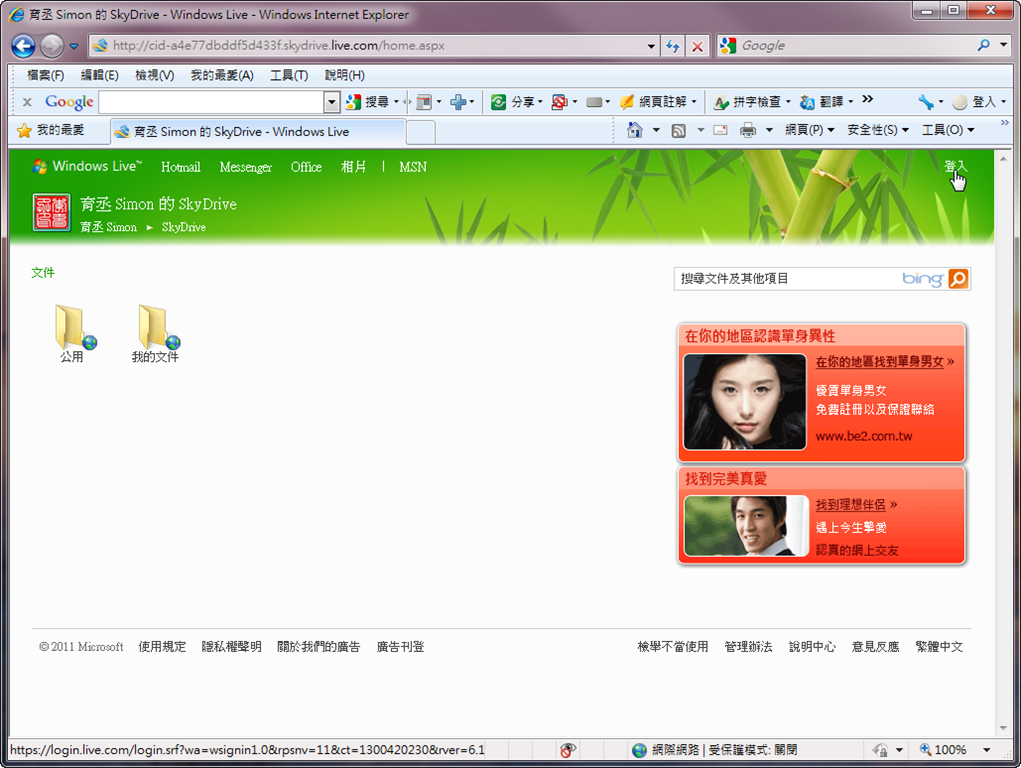Go back with the browser Back arrow
The height and width of the screenshot is (768, 1021).
click(23, 46)
